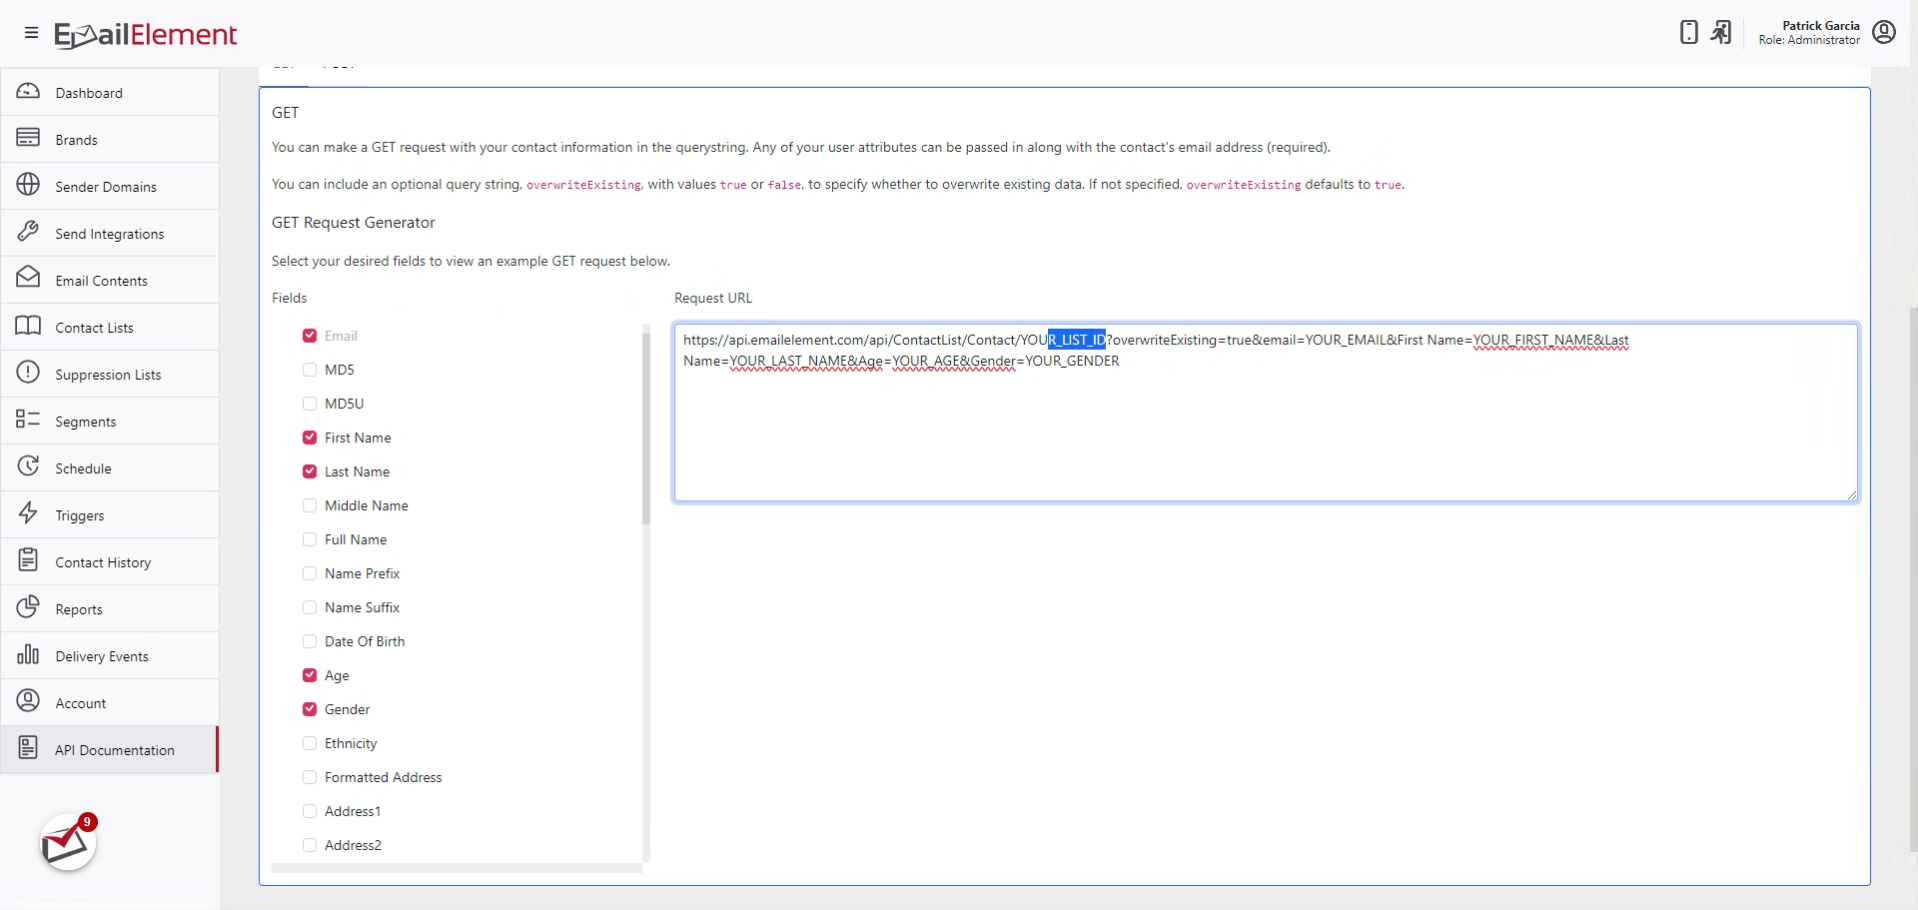The image size is (1918, 910).
Task: Enable the Middle Name checkbox
Action: click(310, 506)
